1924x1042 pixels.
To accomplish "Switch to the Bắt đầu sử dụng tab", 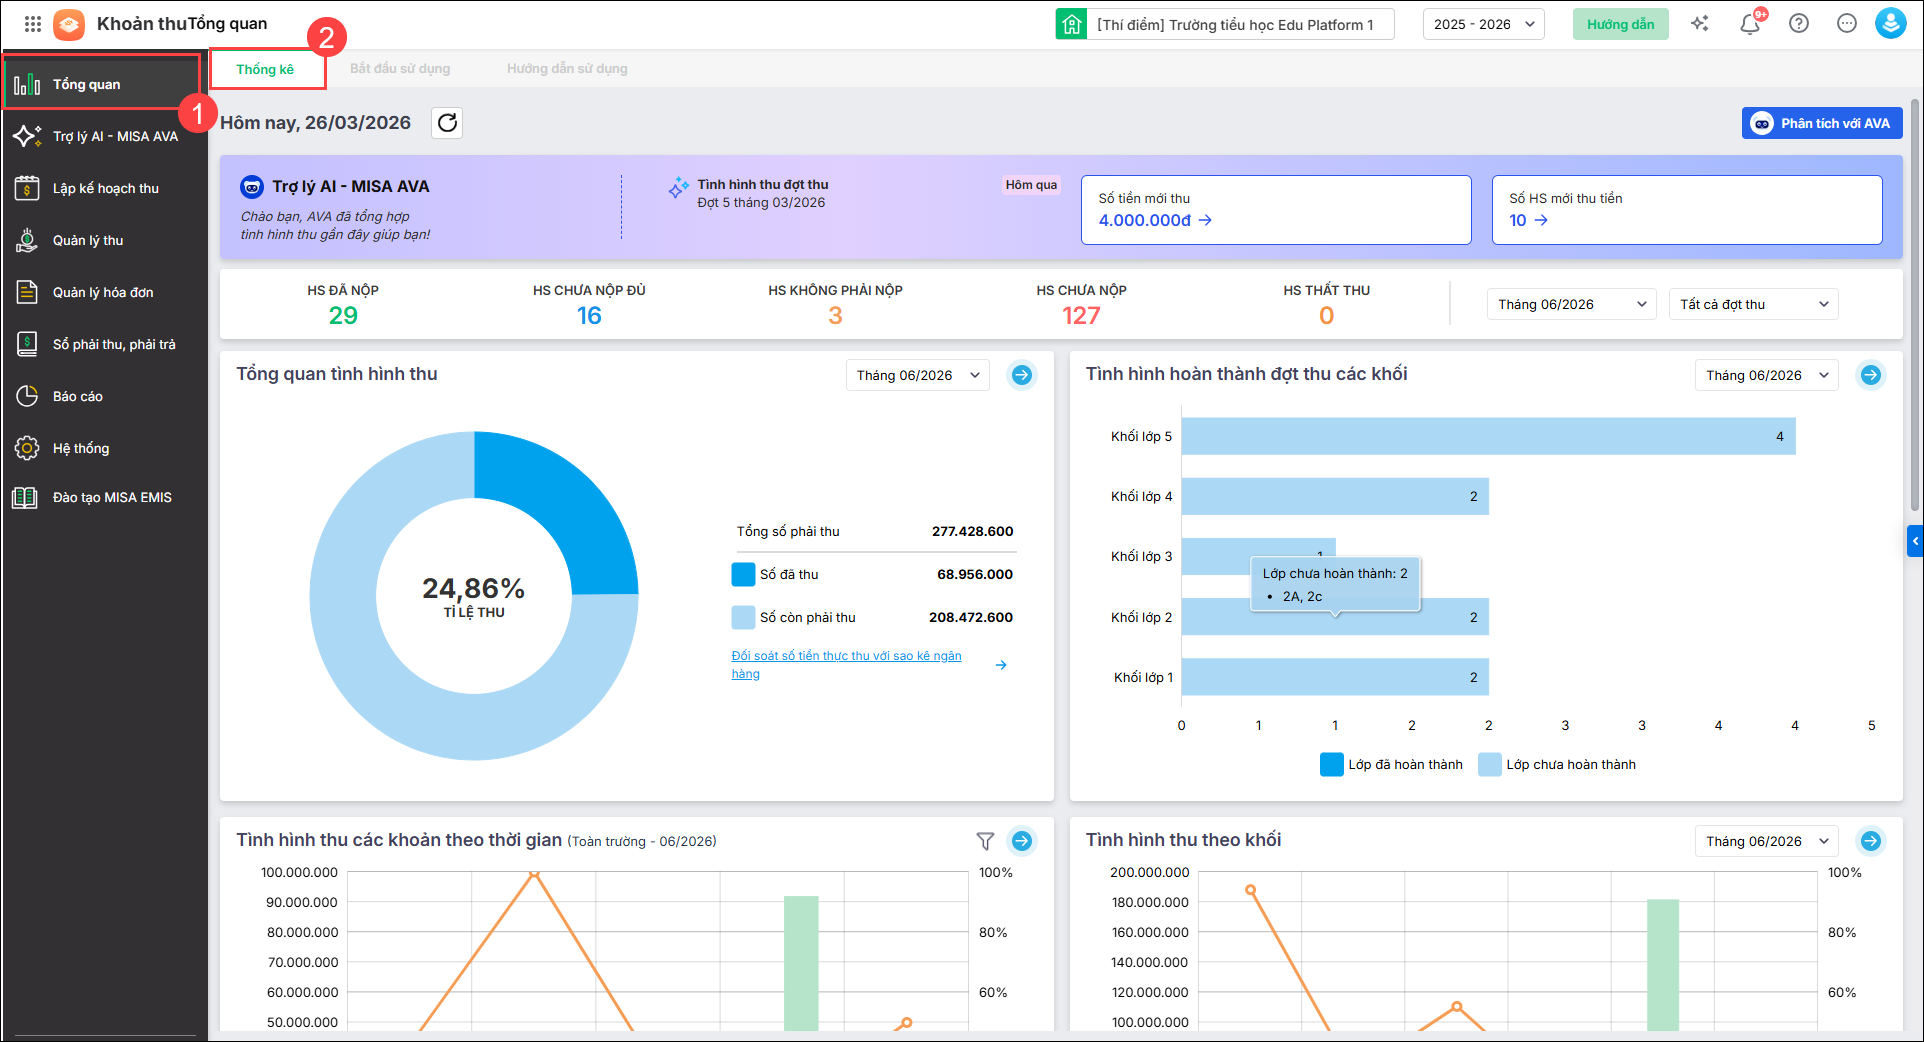I will (400, 69).
